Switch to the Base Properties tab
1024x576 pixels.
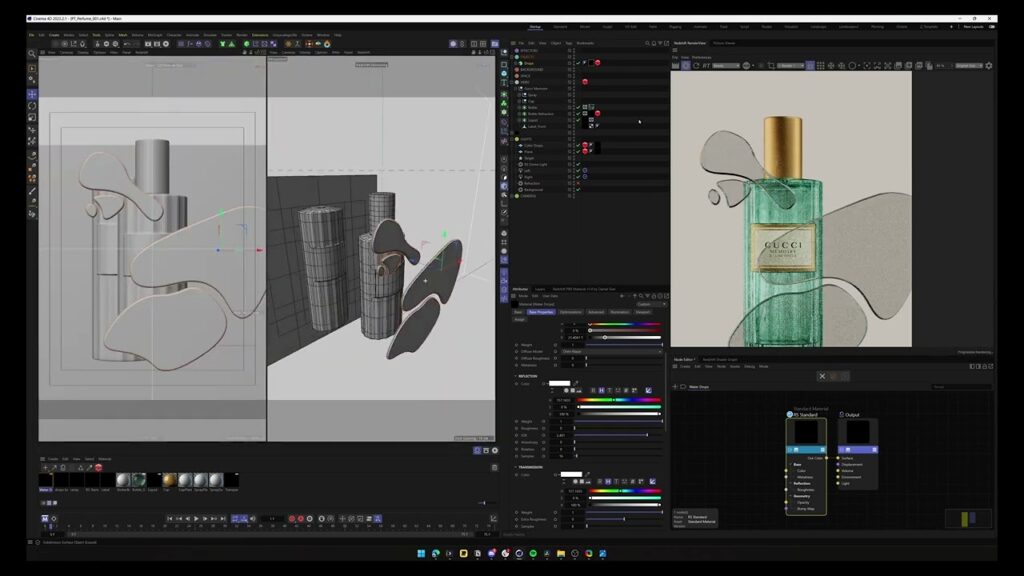click(541, 312)
